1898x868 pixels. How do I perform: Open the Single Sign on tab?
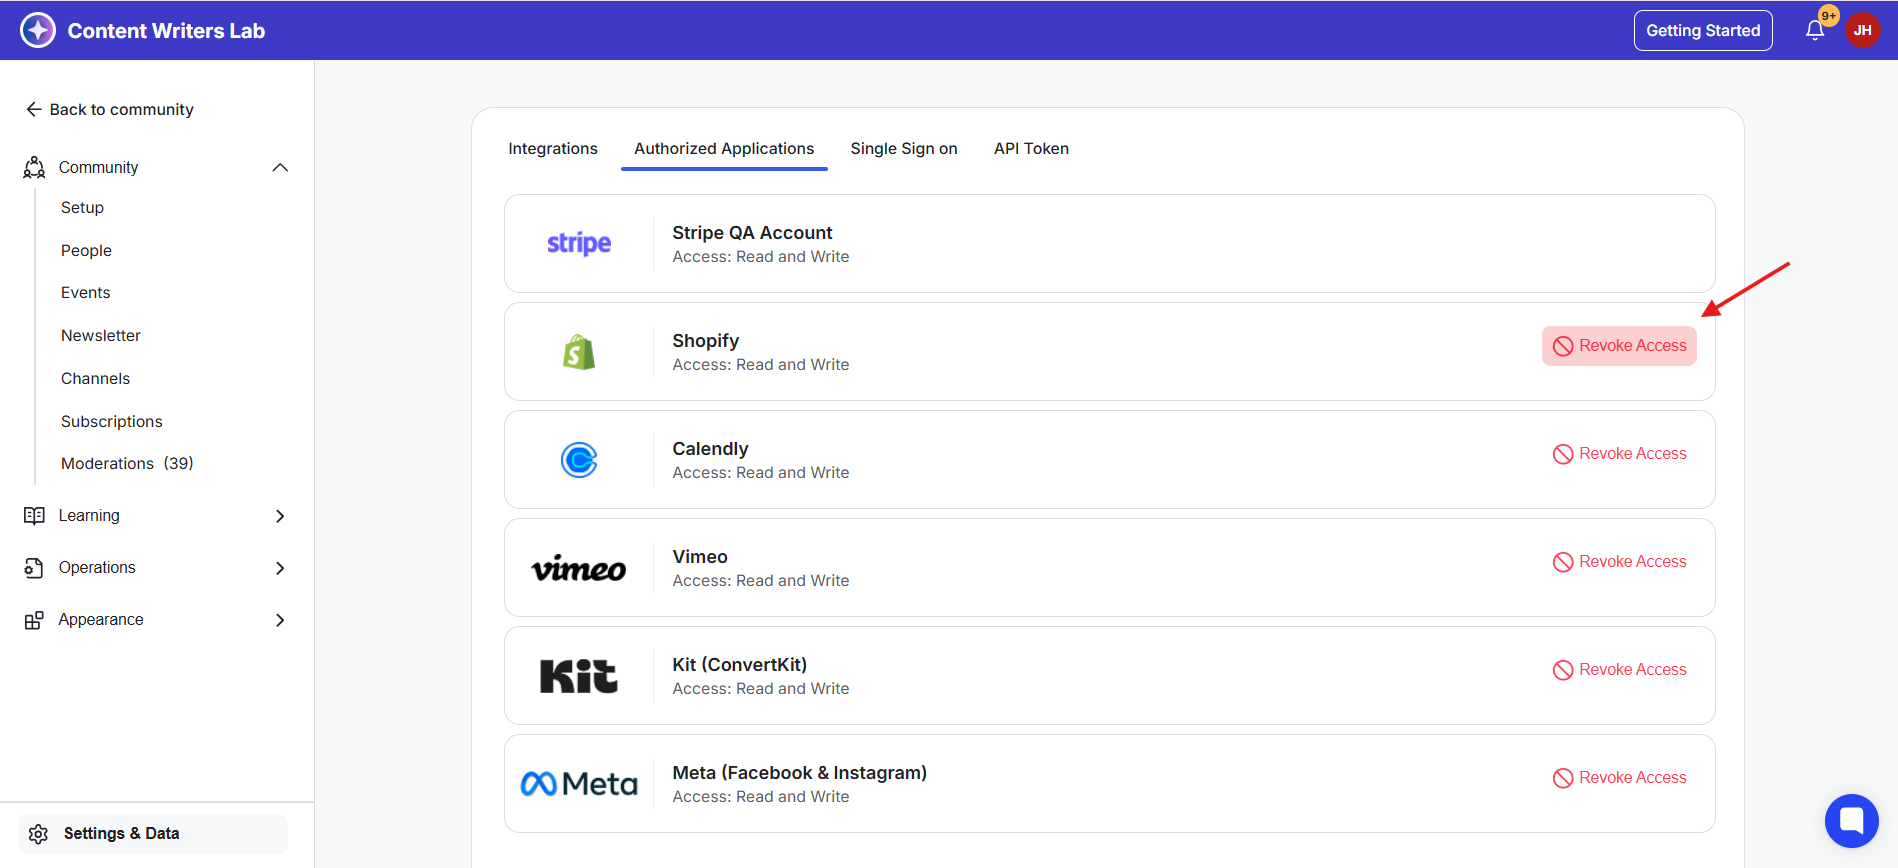(904, 148)
